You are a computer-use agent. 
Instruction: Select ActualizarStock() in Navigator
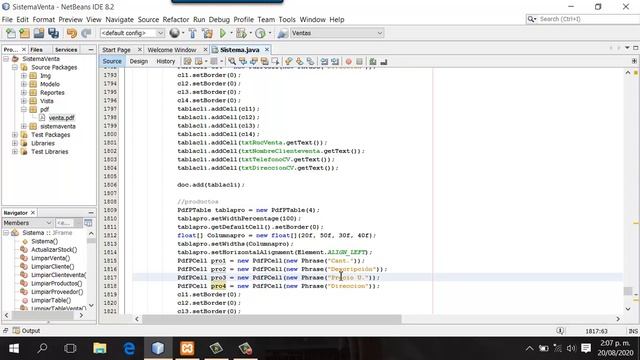54,250
